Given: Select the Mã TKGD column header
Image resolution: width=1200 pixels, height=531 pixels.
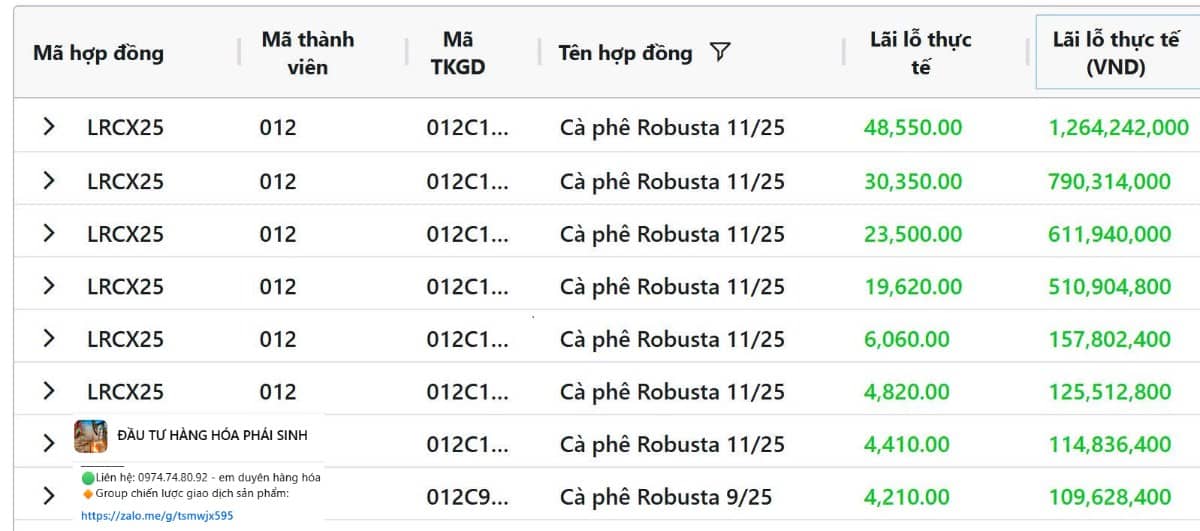Looking at the screenshot, I should [458, 53].
